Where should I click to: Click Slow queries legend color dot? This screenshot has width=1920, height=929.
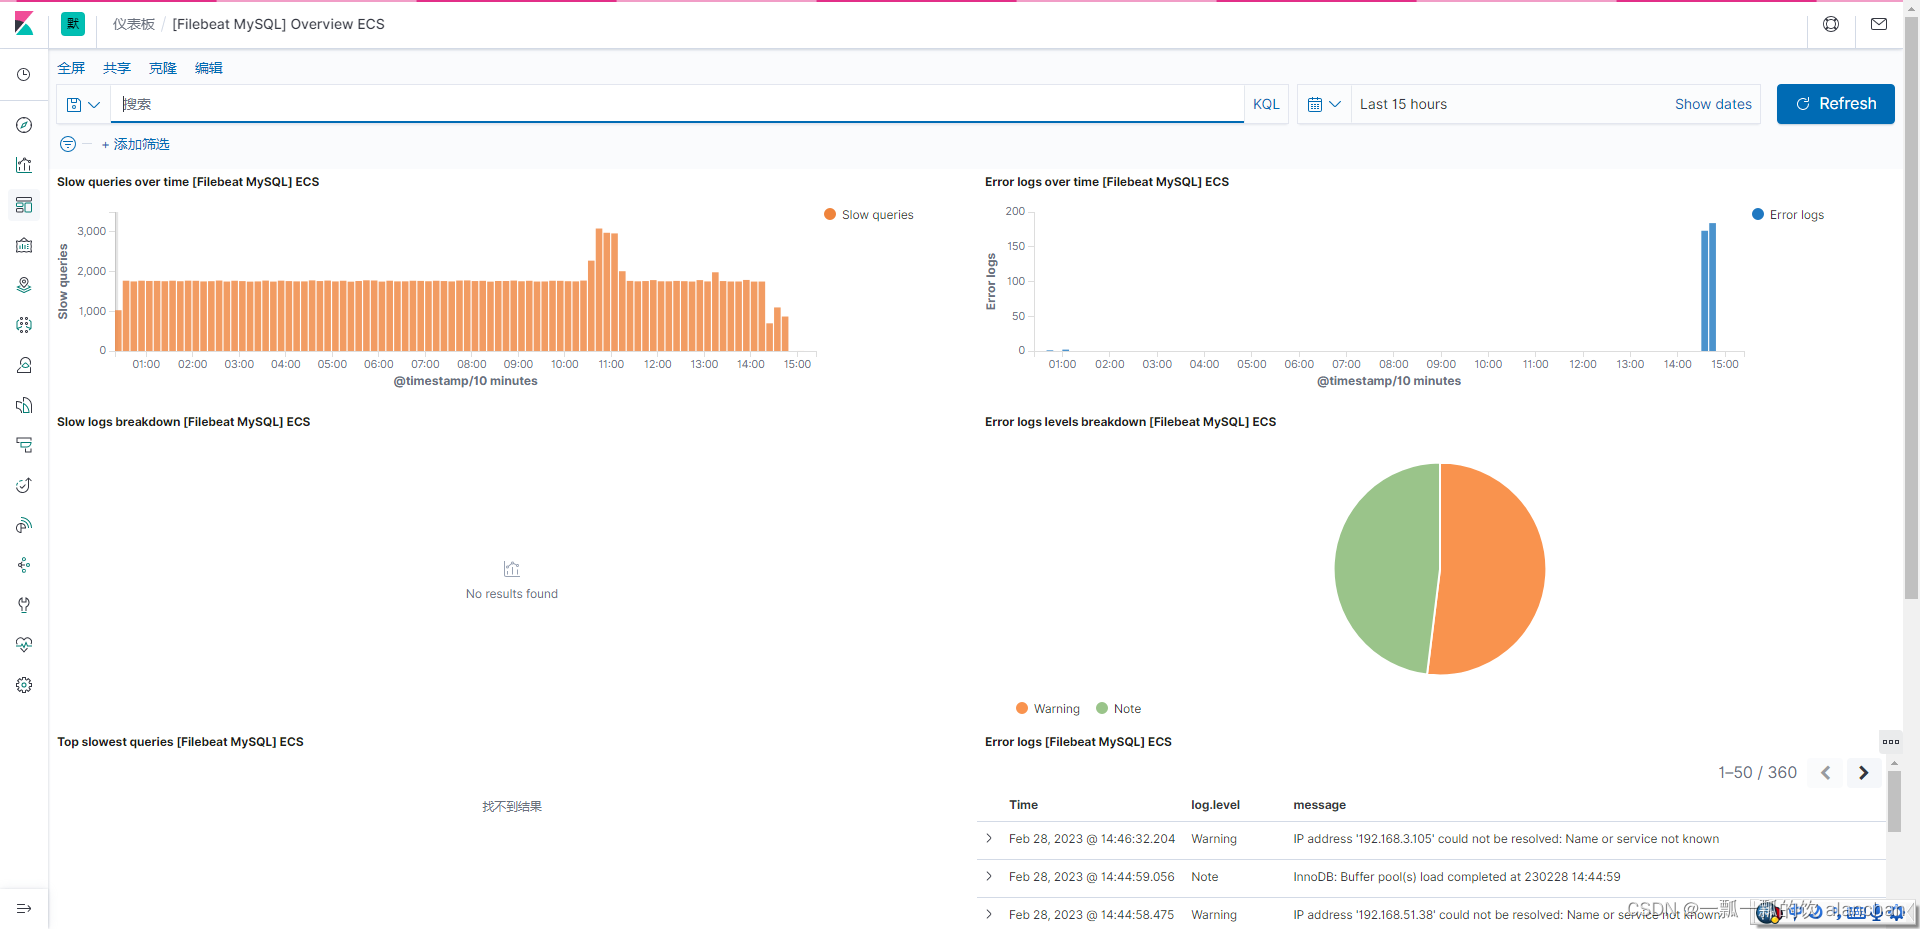[x=830, y=214]
